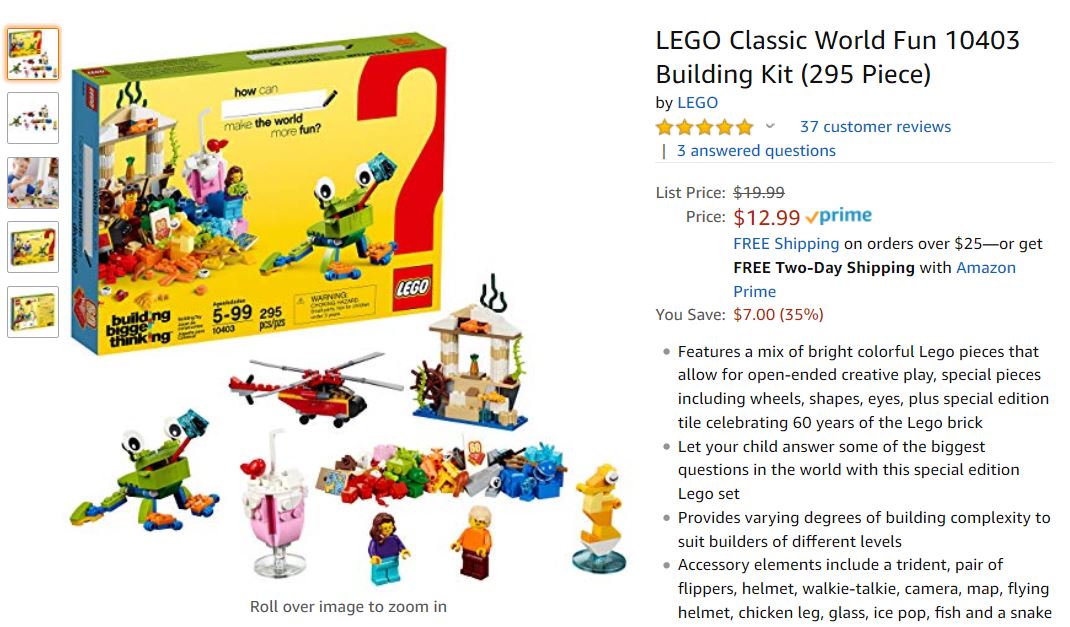Select the second thumbnail showing built models
The image size is (1070, 627).
[x=33, y=118]
